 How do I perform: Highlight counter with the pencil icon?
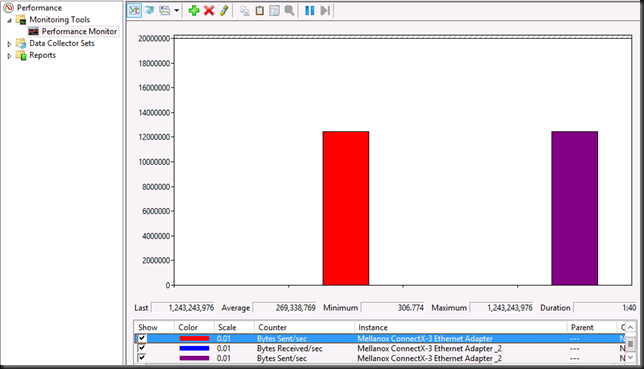tap(224, 10)
